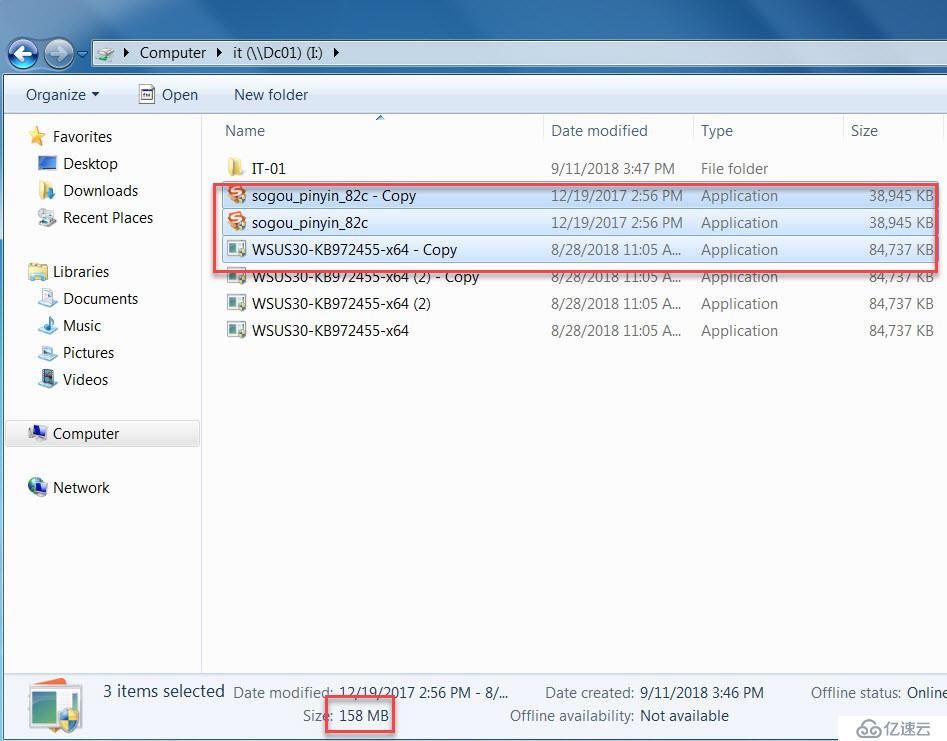Select the last file WSUS30-KB972455-x64

(x=330, y=330)
